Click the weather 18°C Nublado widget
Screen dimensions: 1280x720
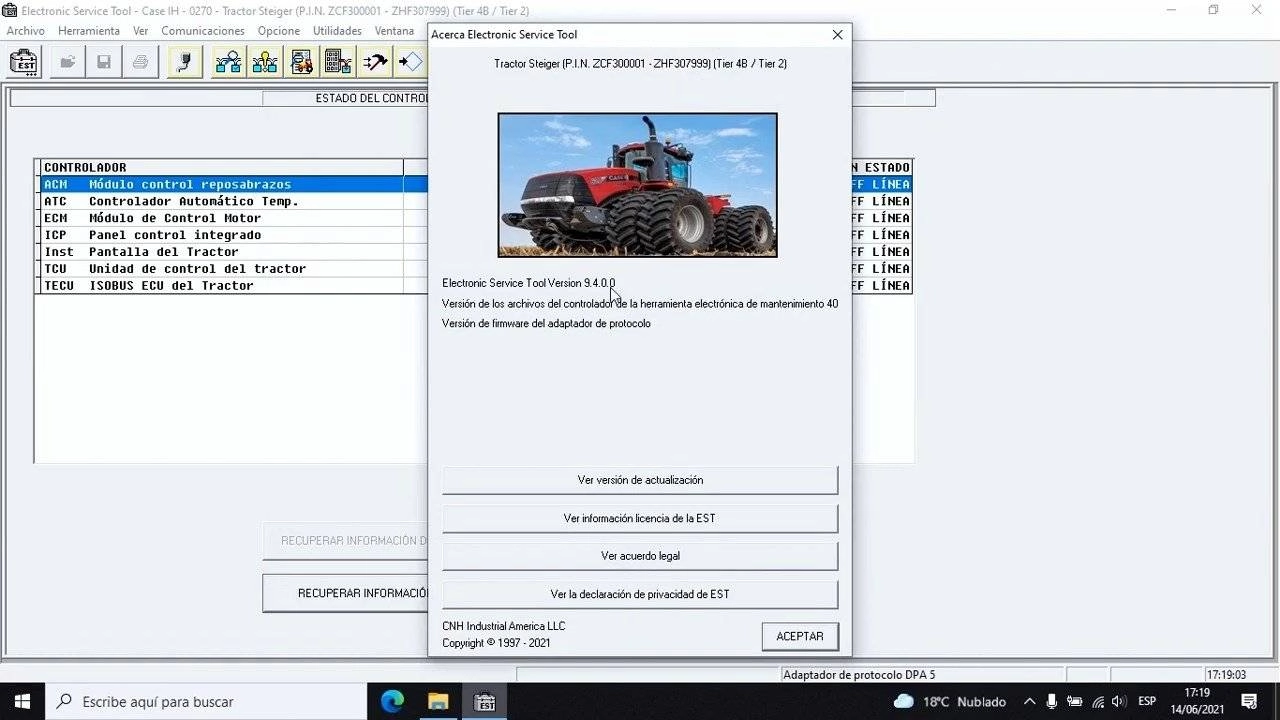click(949, 701)
